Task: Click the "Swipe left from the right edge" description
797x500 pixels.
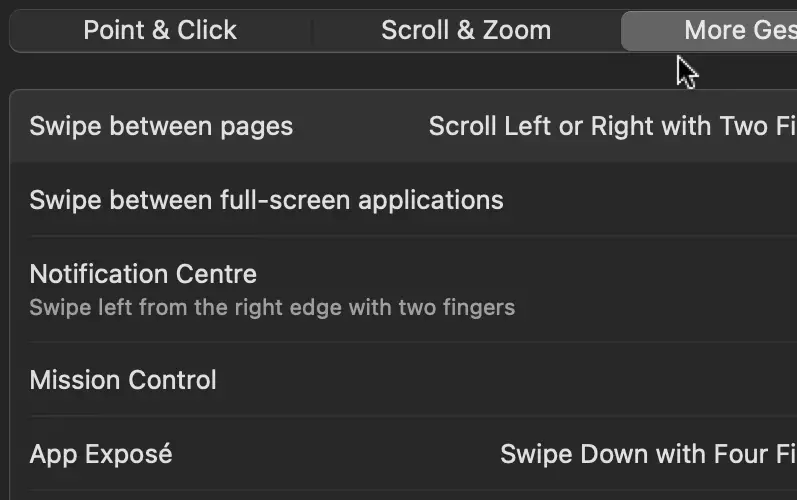Action: click(272, 307)
